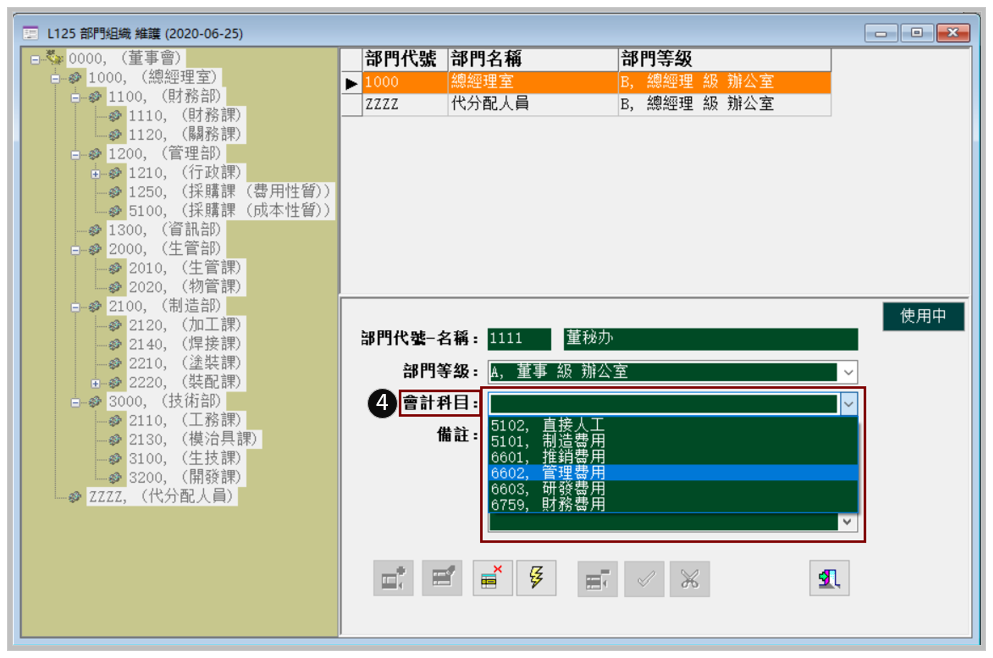The width and height of the screenshot is (993, 658).
Task: Click the add record toolbar icon
Action: 393,578
